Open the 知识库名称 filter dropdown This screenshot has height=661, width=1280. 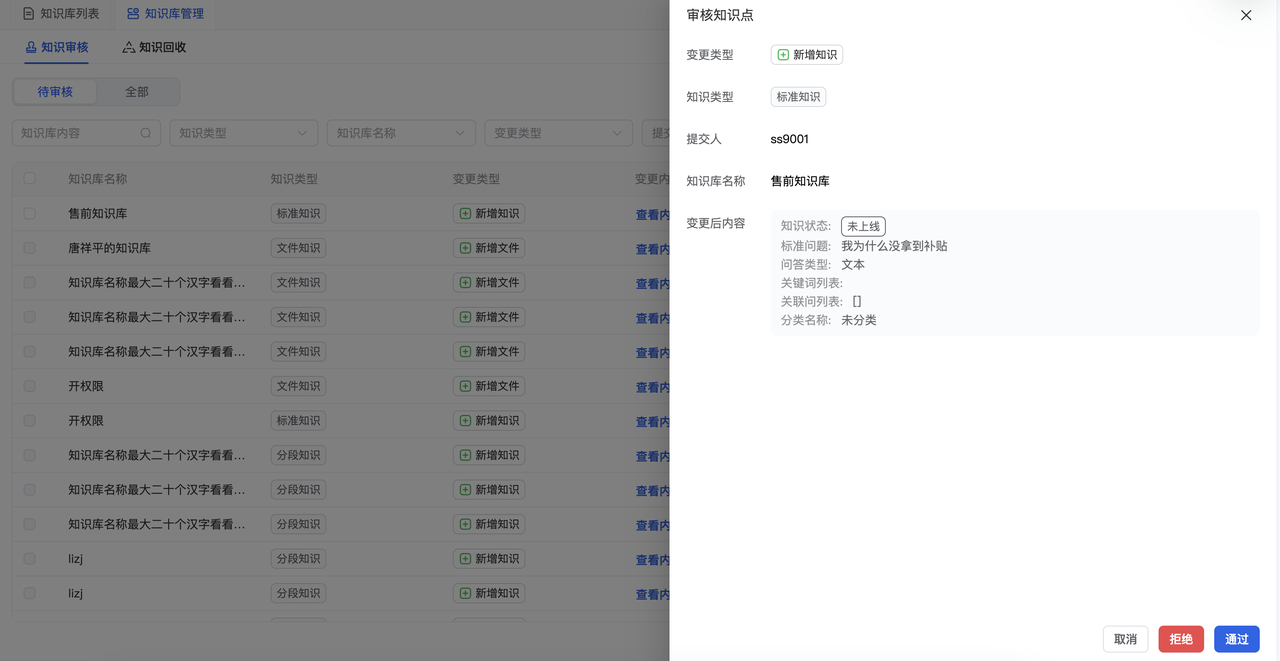tap(401, 133)
